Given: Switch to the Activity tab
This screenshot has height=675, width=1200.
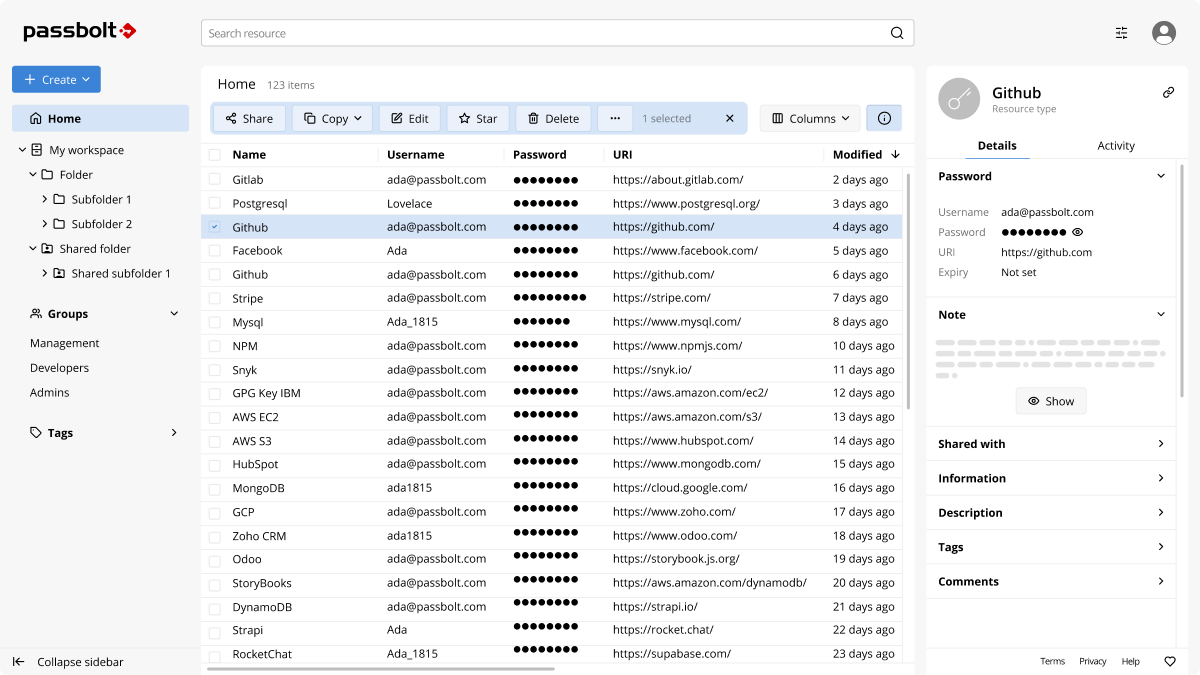Looking at the screenshot, I should coord(1116,145).
